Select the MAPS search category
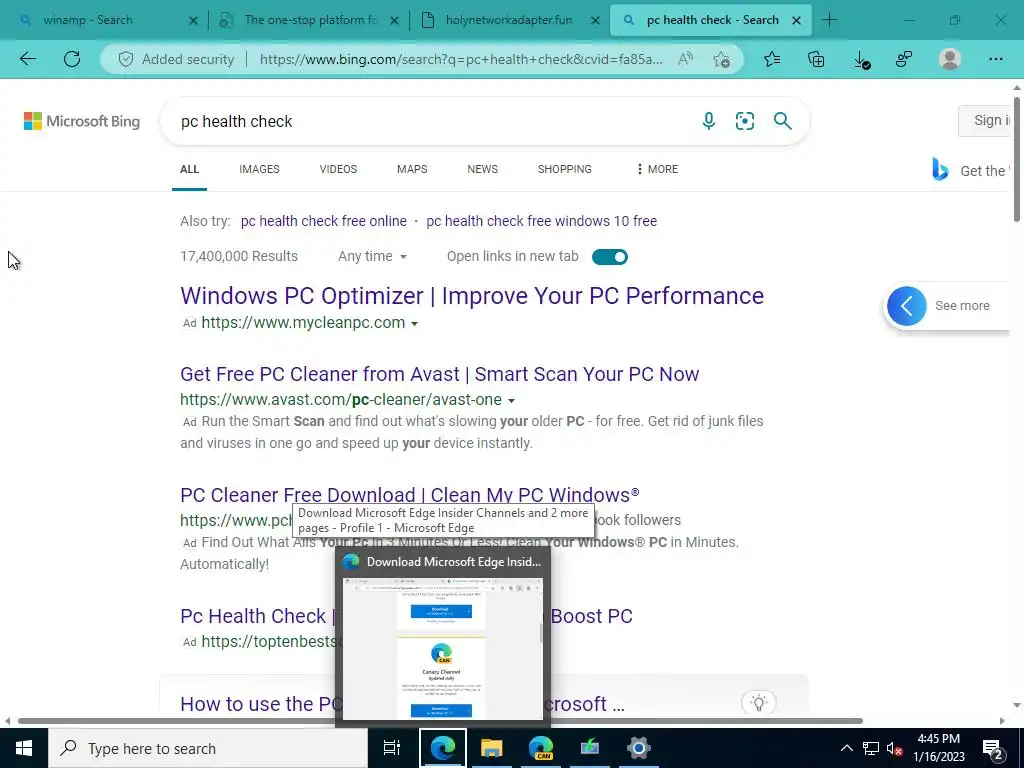The image size is (1024, 768). tap(412, 169)
